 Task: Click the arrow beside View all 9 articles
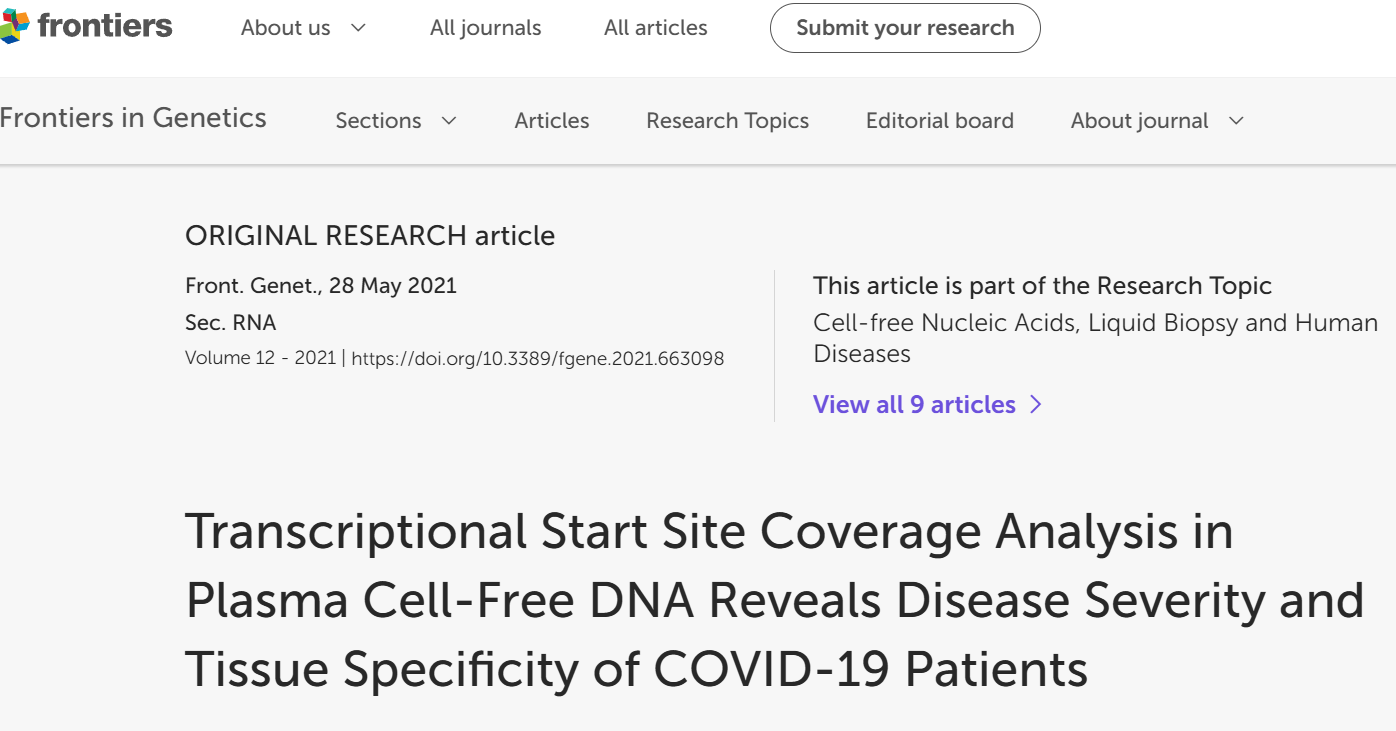click(x=1036, y=404)
